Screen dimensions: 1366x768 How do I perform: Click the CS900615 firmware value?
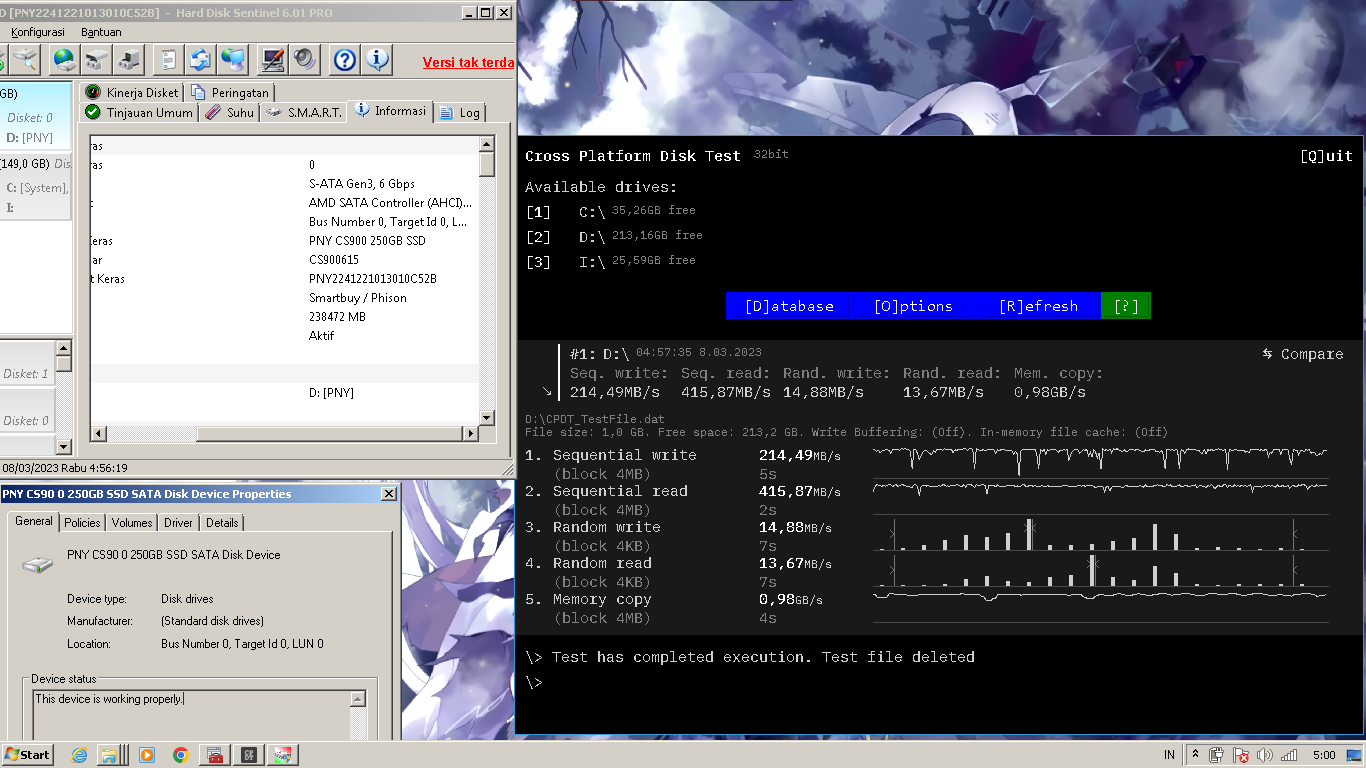(x=334, y=260)
